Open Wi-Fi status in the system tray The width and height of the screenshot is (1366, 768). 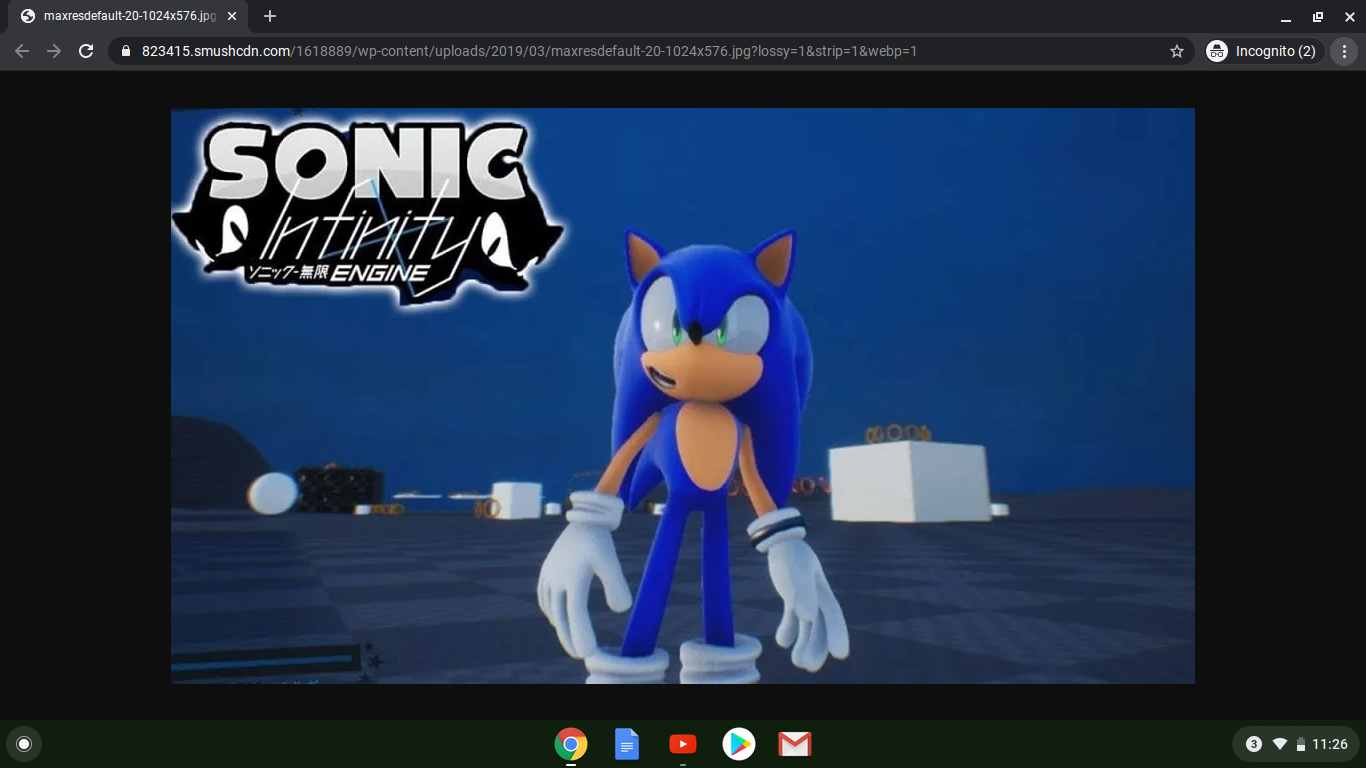[x=1280, y=744]
